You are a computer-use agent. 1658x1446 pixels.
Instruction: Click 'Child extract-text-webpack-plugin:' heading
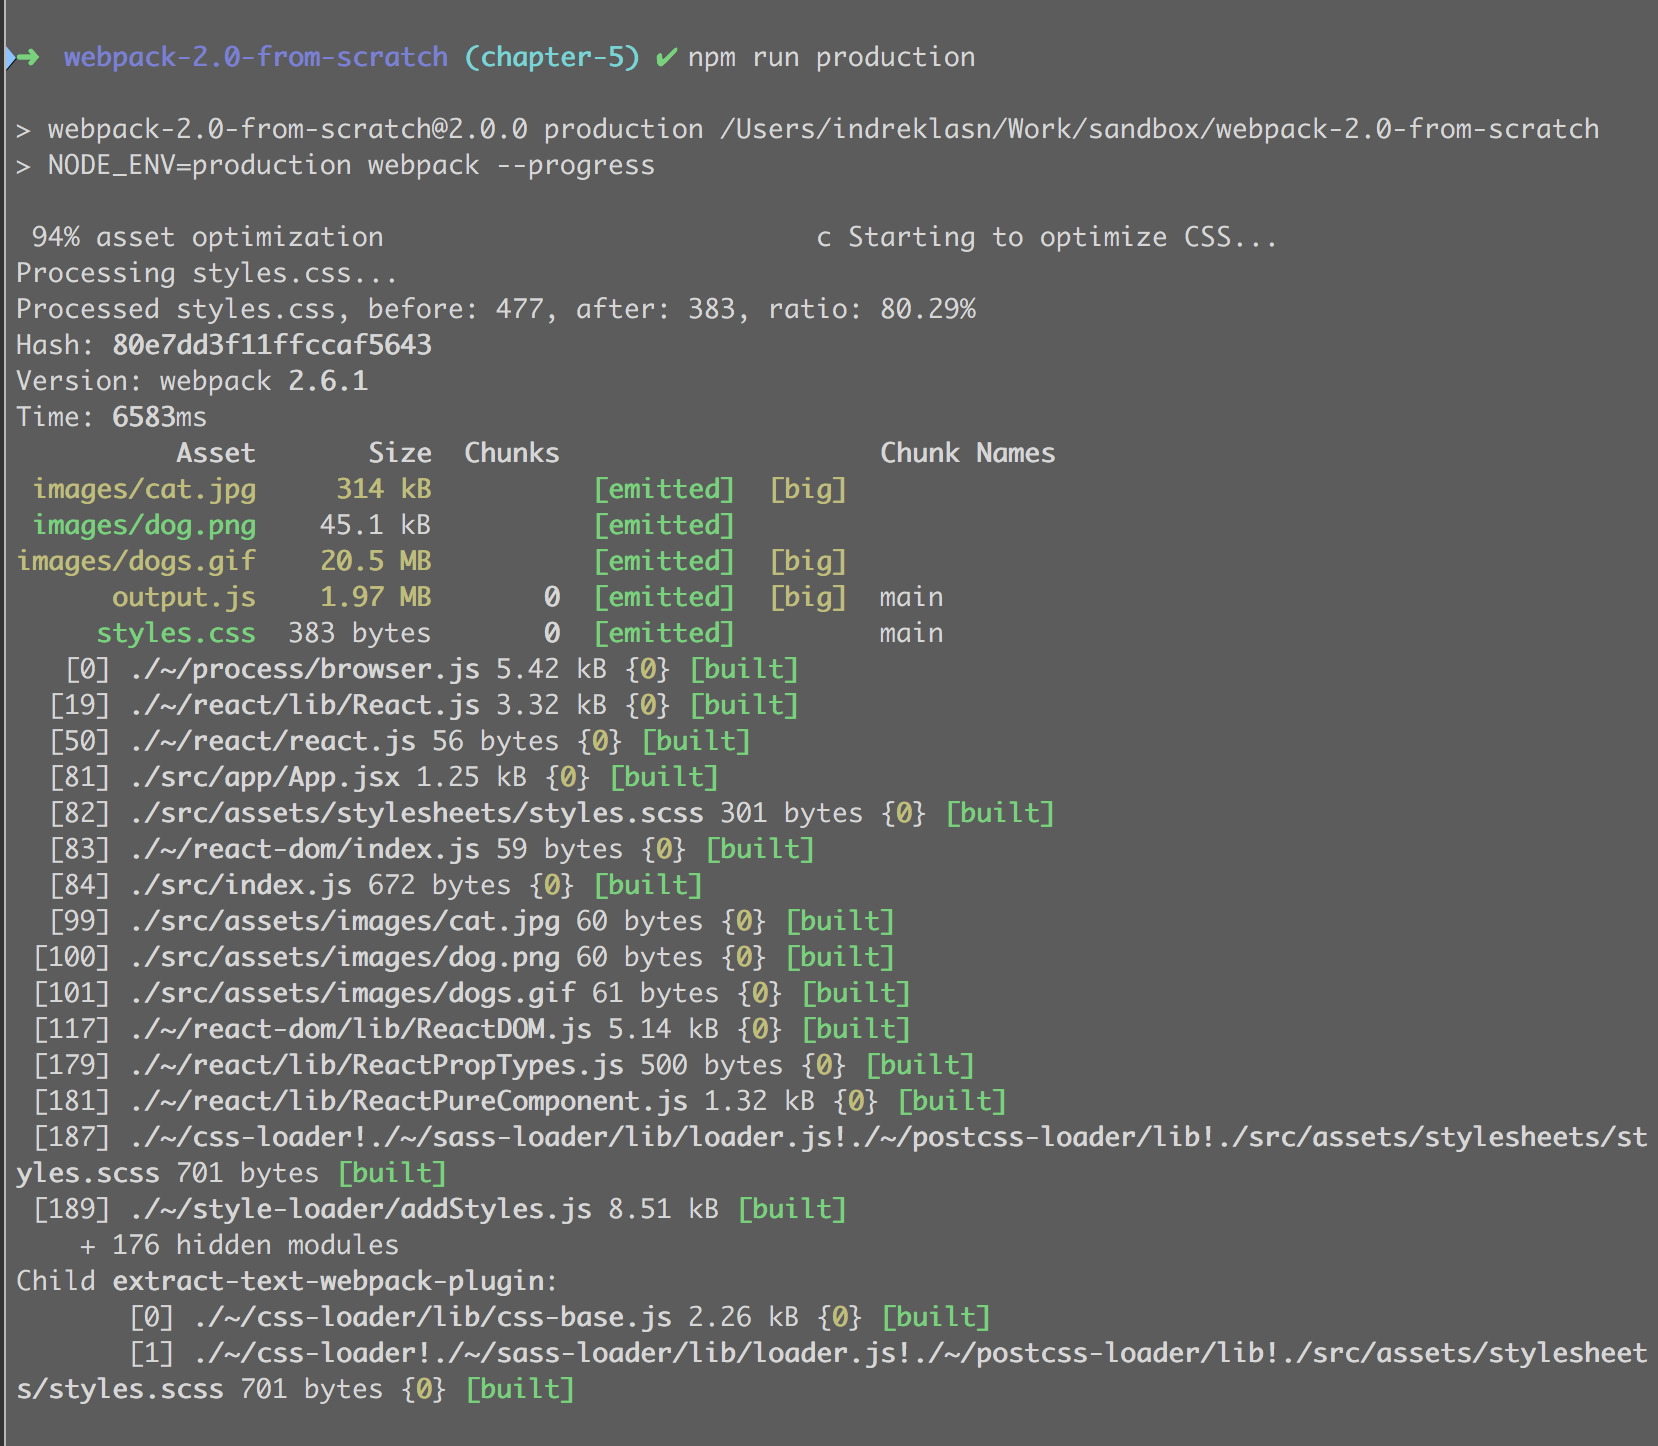(x=287, y=1281)
